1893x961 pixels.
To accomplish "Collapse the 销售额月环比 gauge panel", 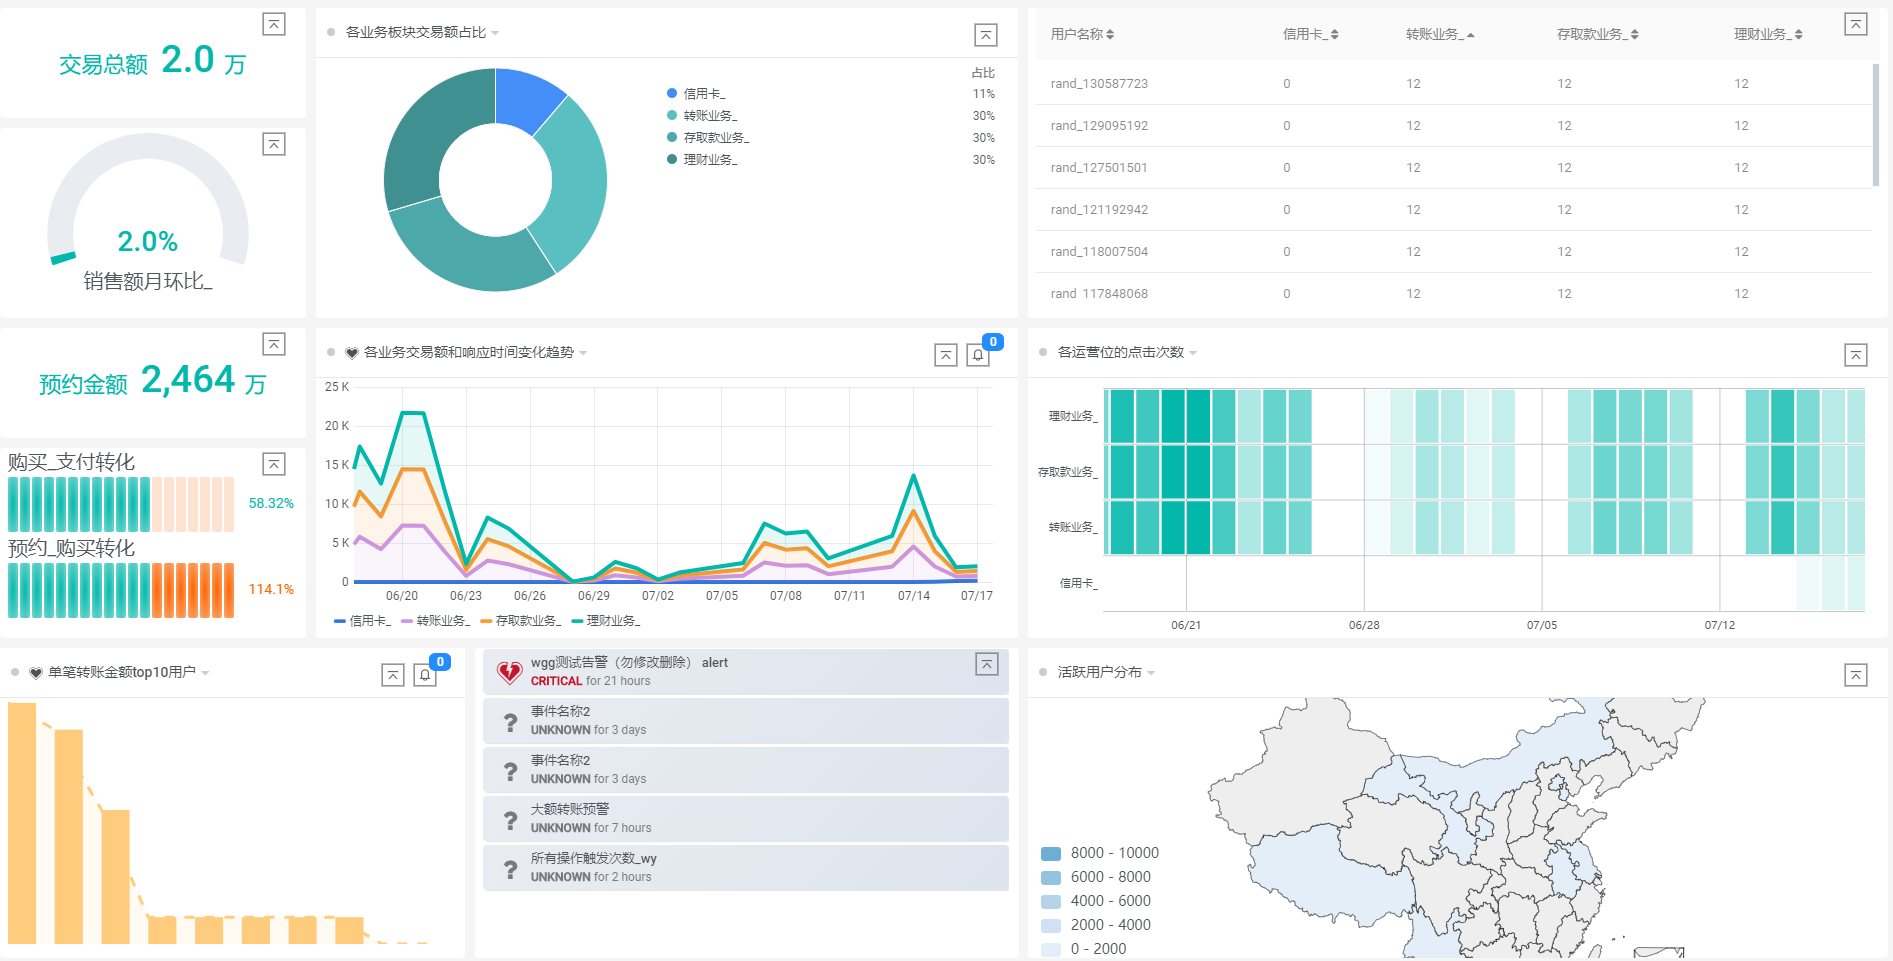I will point(274,144).
